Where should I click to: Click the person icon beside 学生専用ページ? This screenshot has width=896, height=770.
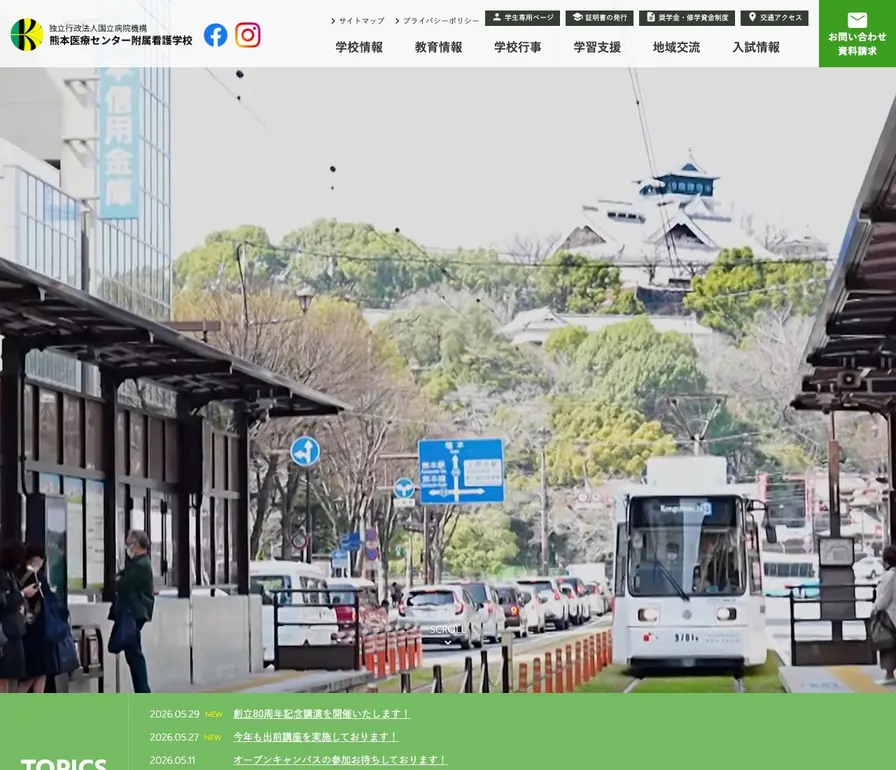tap(497, 18)
